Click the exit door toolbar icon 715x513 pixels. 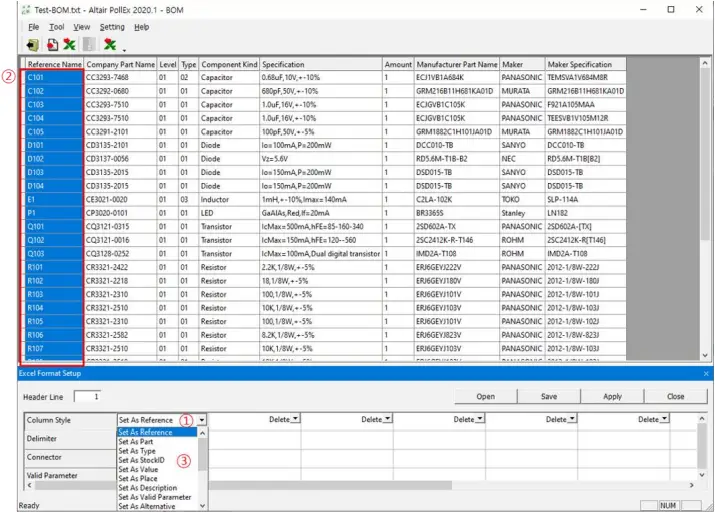[x=32, y=45]
